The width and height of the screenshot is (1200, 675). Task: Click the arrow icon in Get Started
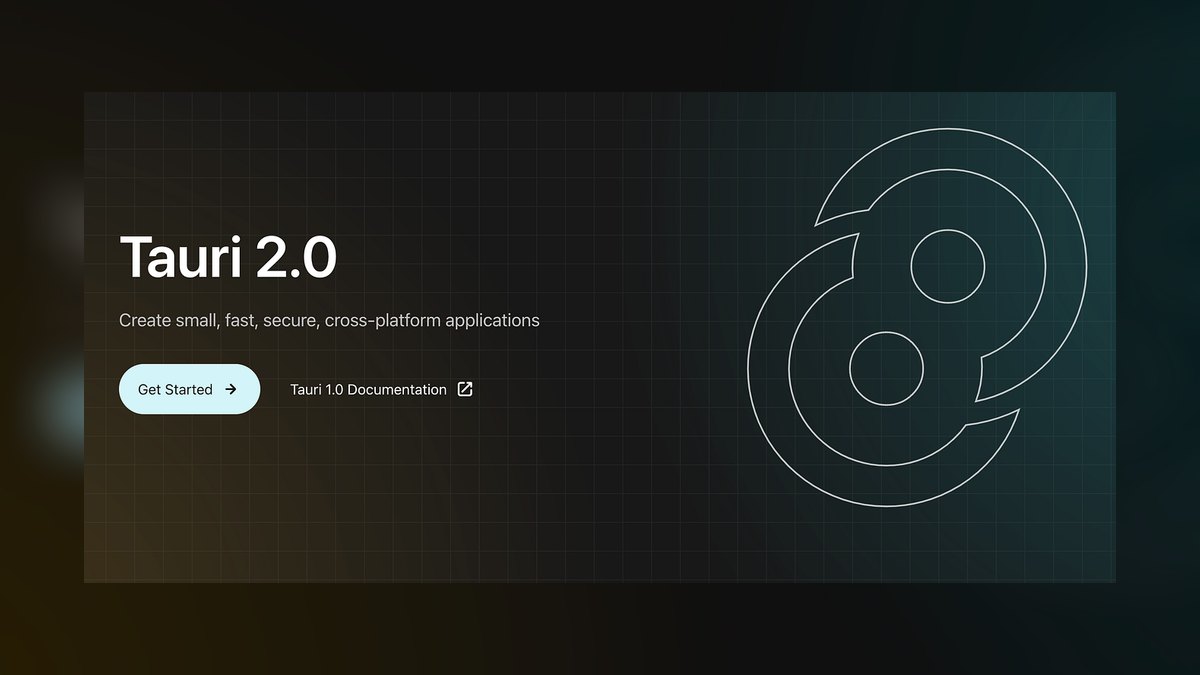(x=231, y=390)
